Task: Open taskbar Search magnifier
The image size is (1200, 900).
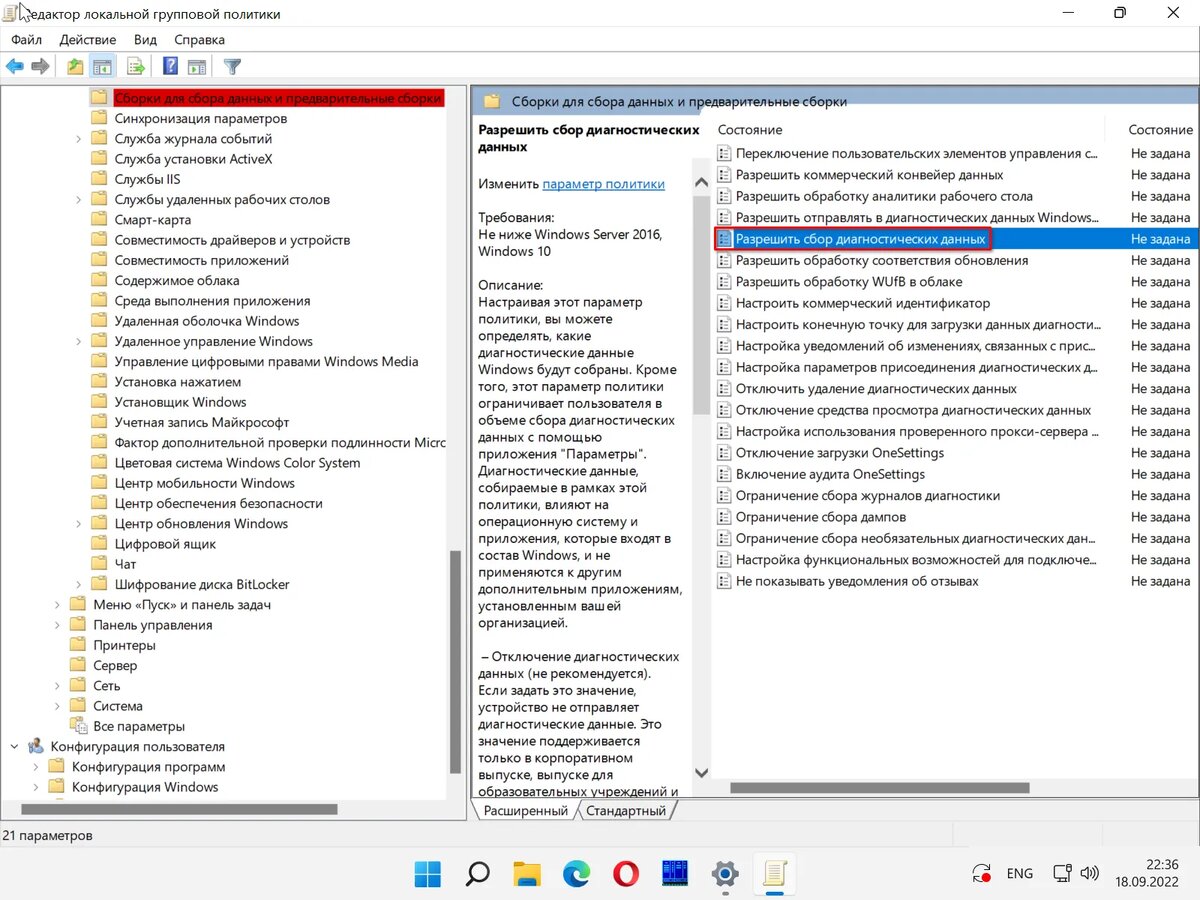Action: [477, 874]
